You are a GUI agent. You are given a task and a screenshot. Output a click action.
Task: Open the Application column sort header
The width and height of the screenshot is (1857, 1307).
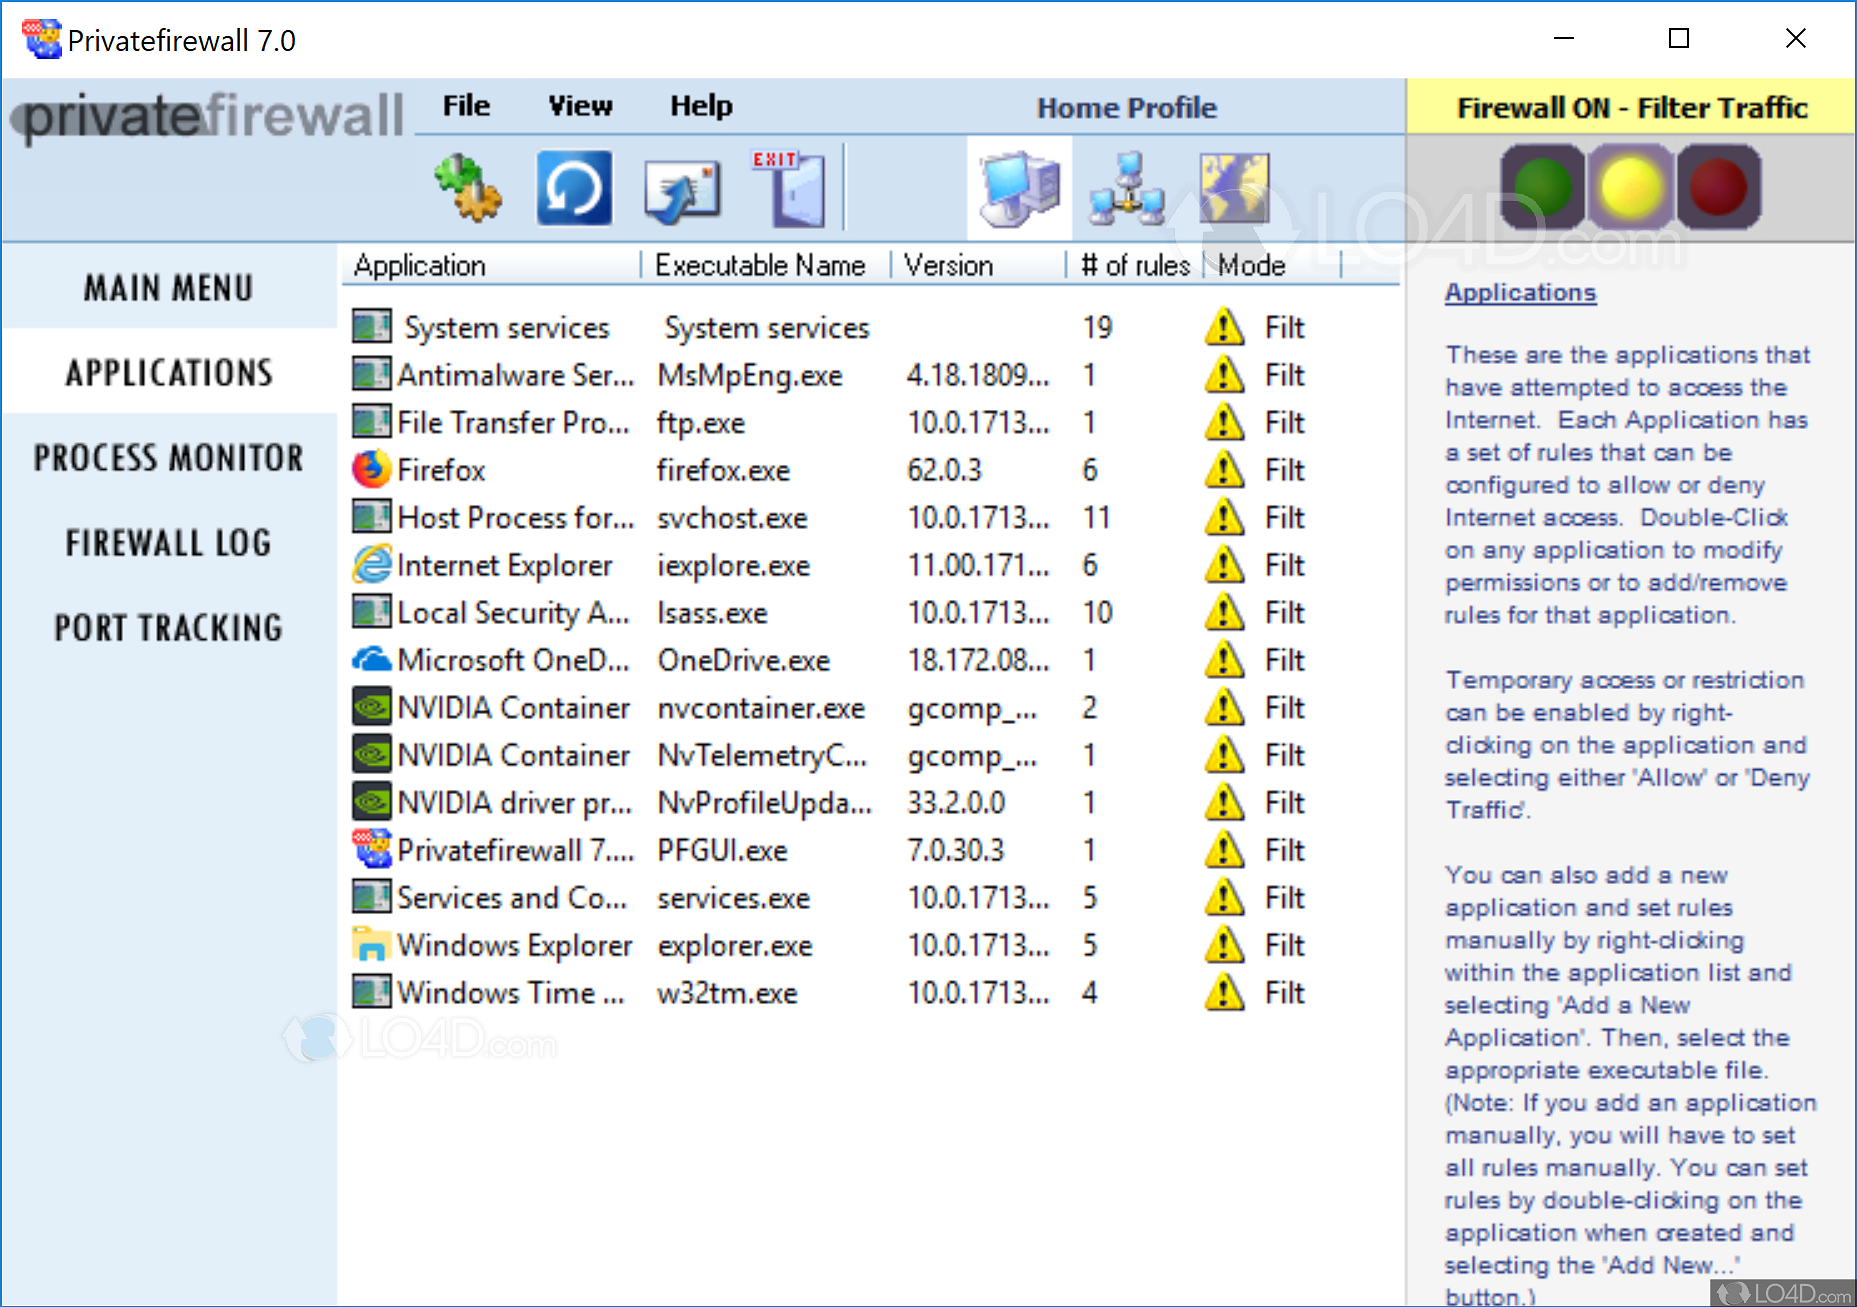point(419,265)
